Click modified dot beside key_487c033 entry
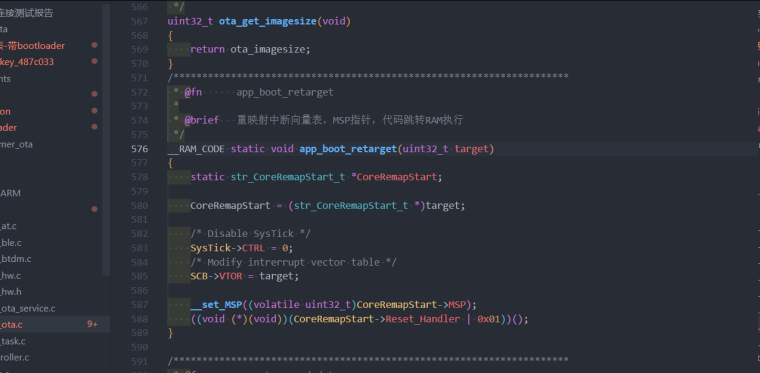760x373 pixels. click(95, 61)
